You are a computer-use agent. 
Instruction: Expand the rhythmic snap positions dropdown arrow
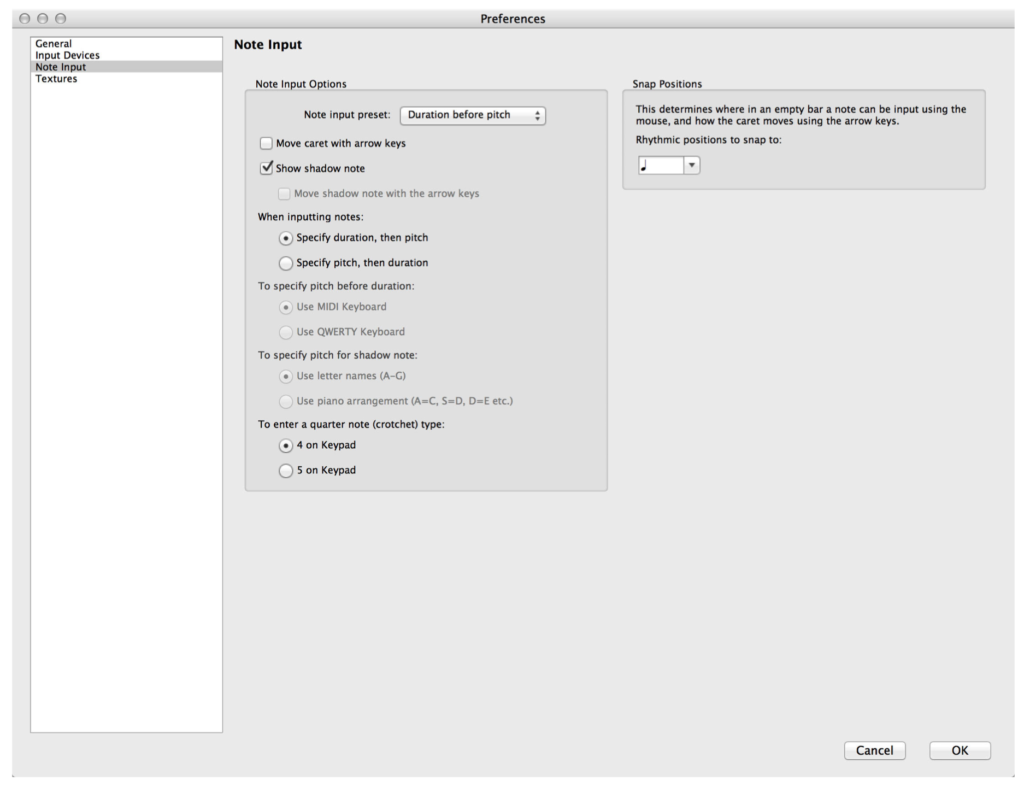click(x=691, y=166)
